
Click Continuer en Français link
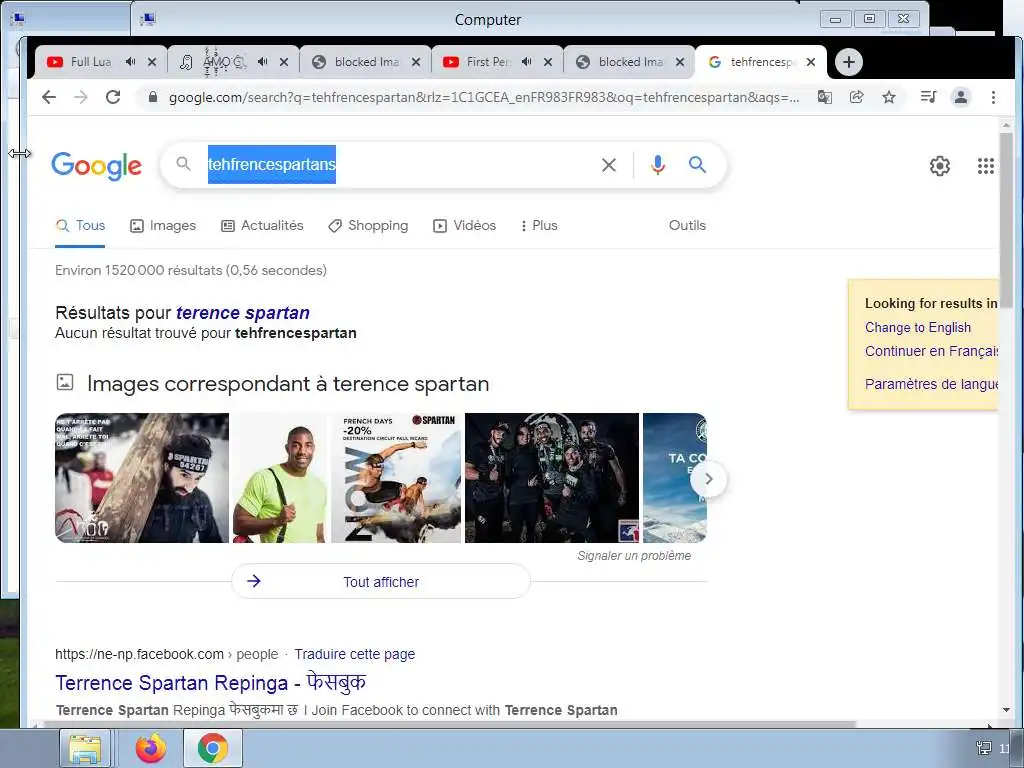tap(931, 351)
